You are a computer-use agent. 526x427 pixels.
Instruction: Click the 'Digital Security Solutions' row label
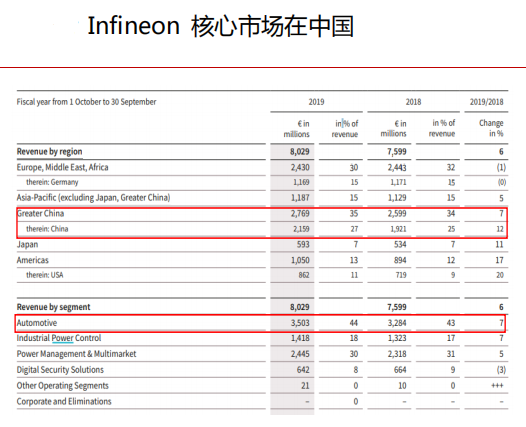tap(60, 370)
